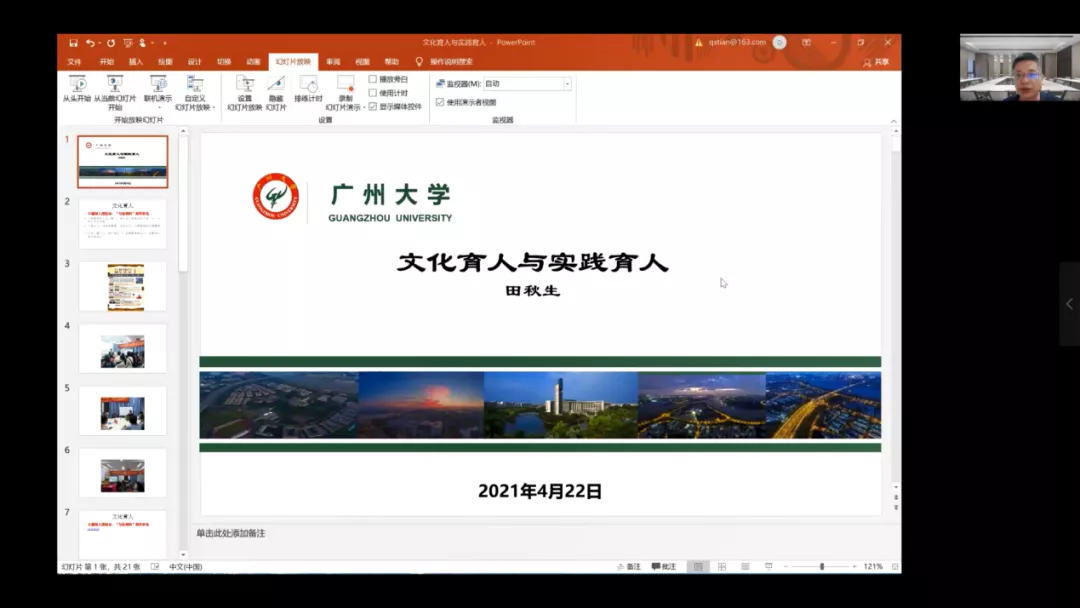This screenshot has width=1080, height=608.
Task: Click the 从头开始 (From Beginning) slideshow icon
Action: pyautogui.click(x=77, y=86)
